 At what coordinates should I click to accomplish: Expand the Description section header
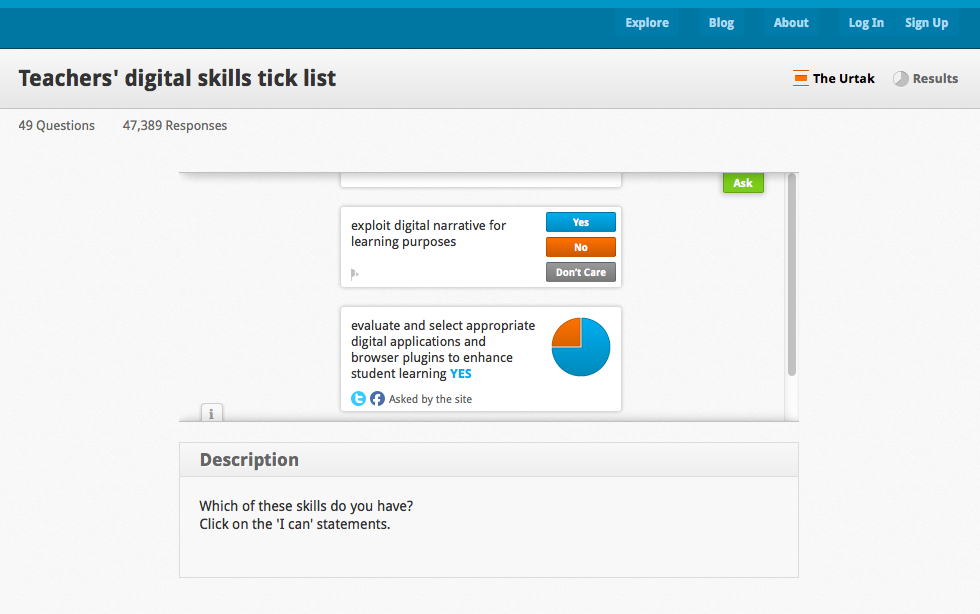(249, 459)
